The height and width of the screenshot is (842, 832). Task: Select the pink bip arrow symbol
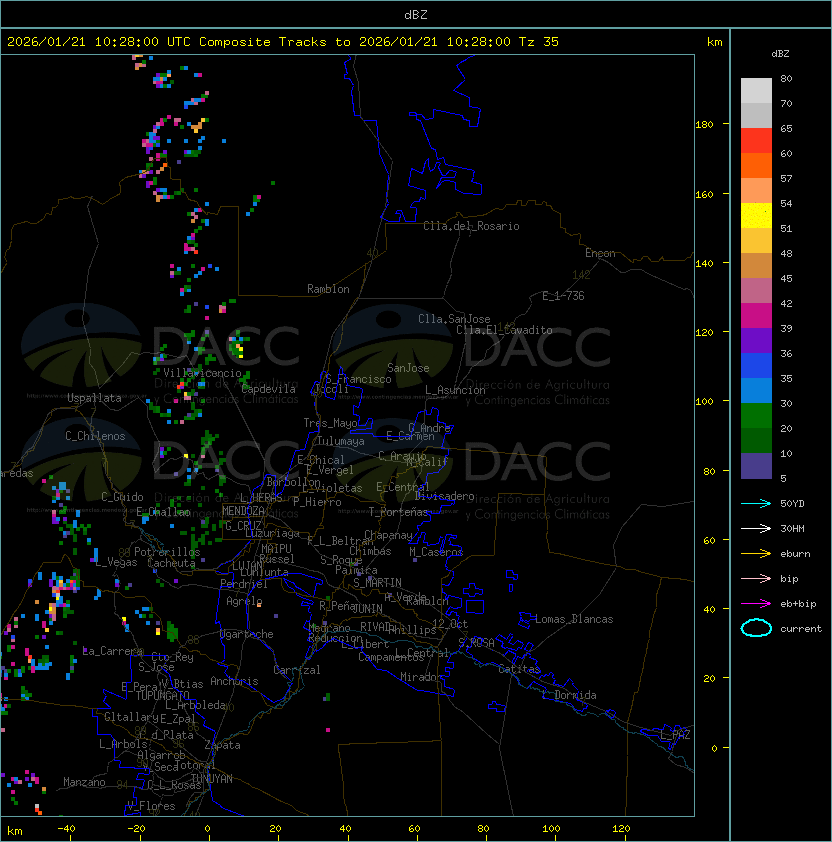[756, 578]
